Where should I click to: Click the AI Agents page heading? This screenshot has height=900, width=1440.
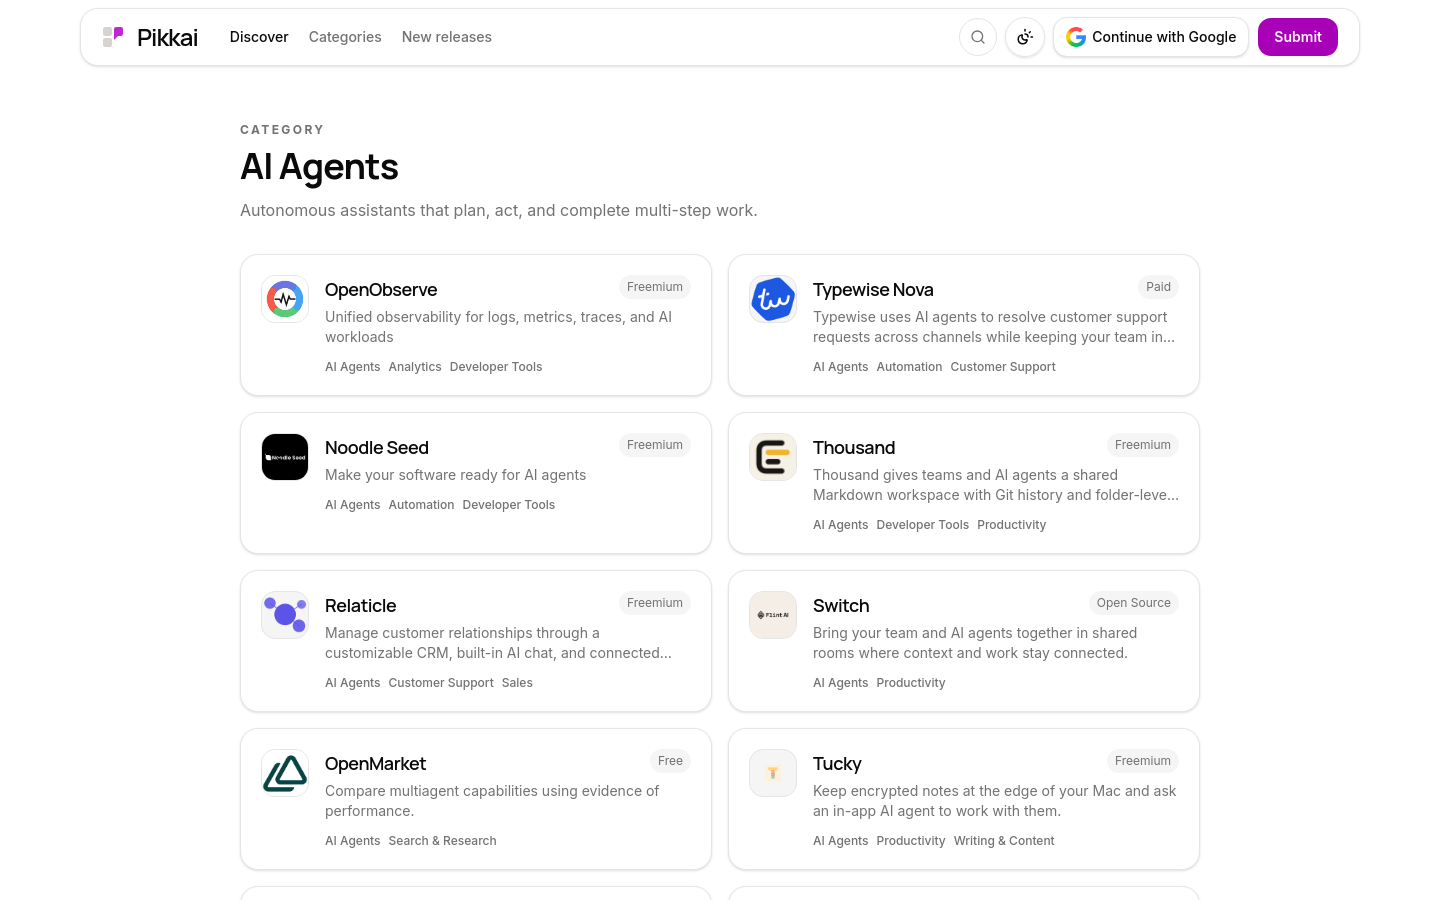click(319, 167)
